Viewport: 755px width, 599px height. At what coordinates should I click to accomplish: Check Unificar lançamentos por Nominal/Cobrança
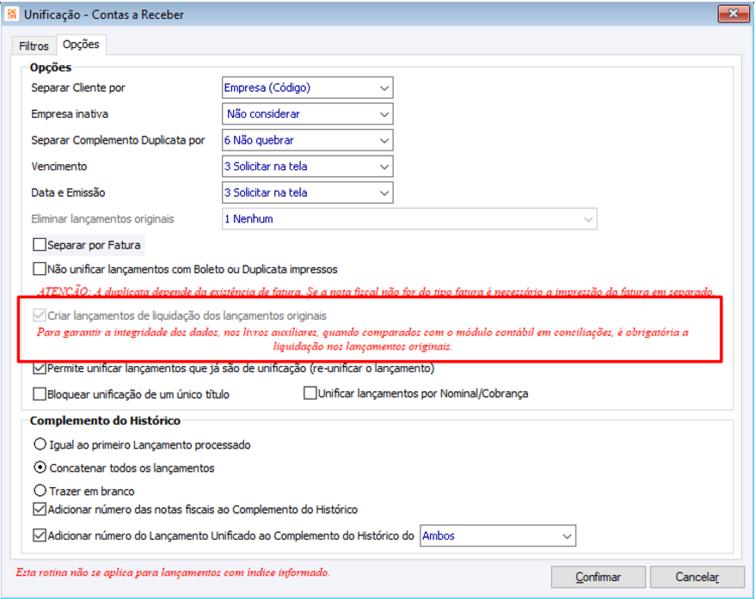point(310,393)
